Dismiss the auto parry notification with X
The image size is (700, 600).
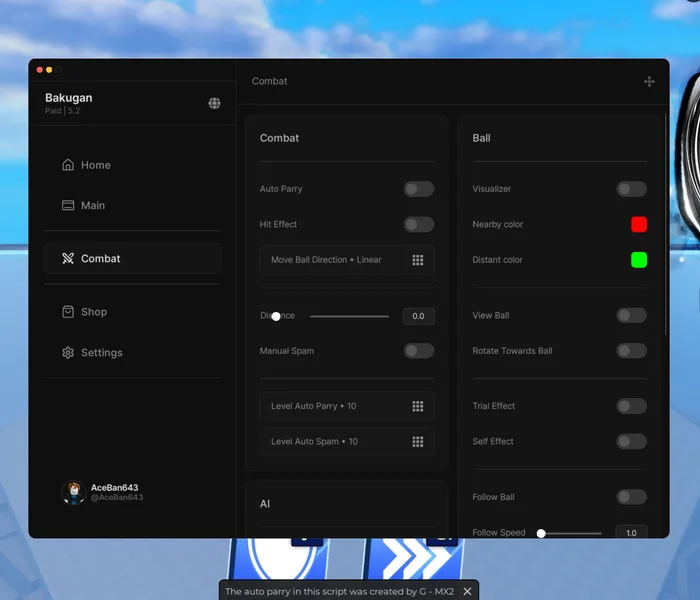pyautogui.click(x=467, y=591)
